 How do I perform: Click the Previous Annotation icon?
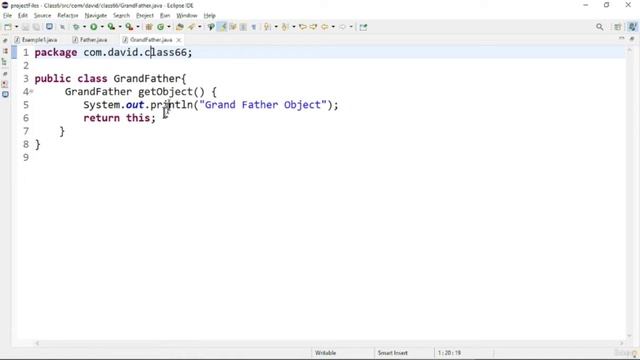(285, 27)
